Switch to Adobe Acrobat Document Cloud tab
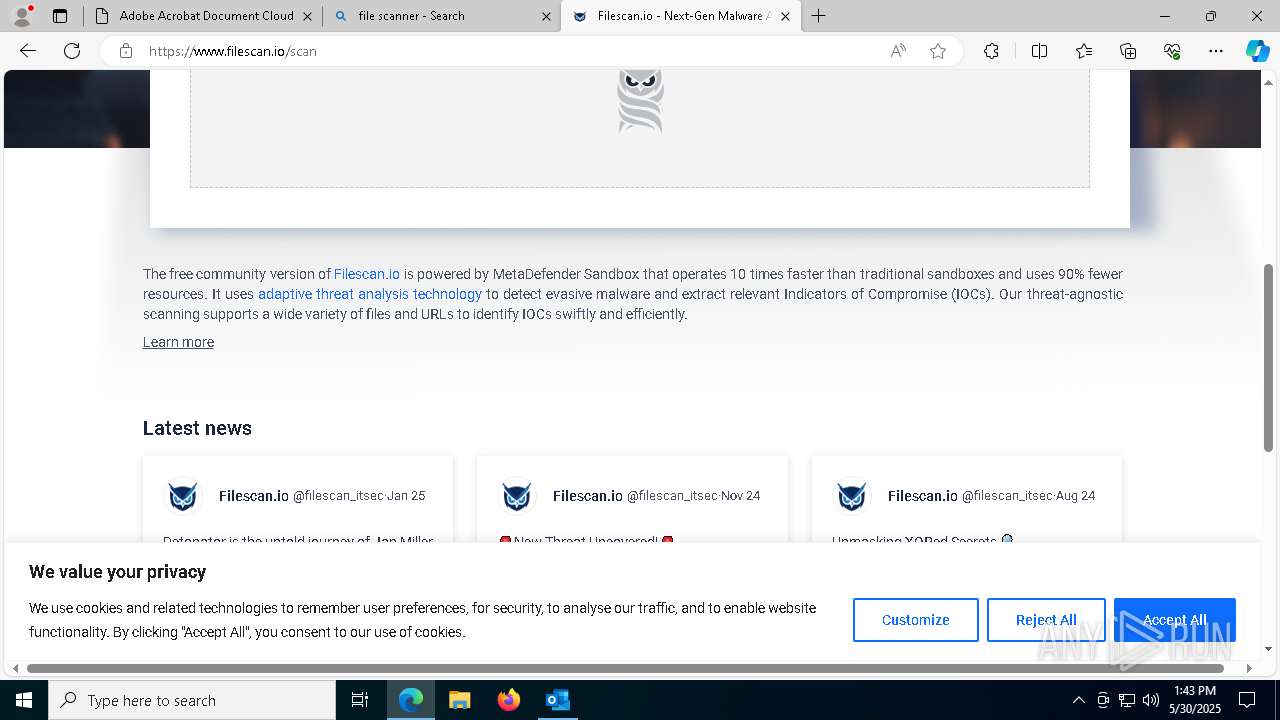 204,16
